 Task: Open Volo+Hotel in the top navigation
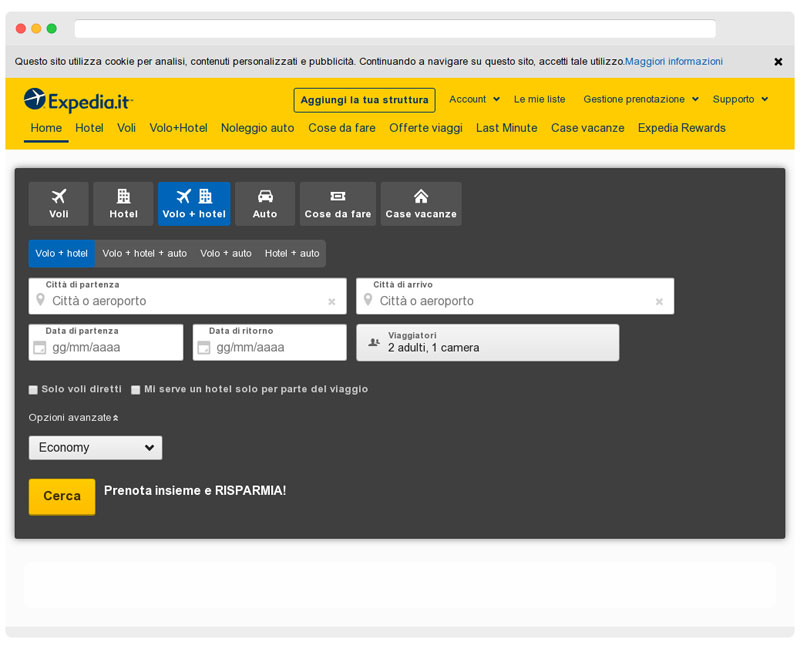179,128
